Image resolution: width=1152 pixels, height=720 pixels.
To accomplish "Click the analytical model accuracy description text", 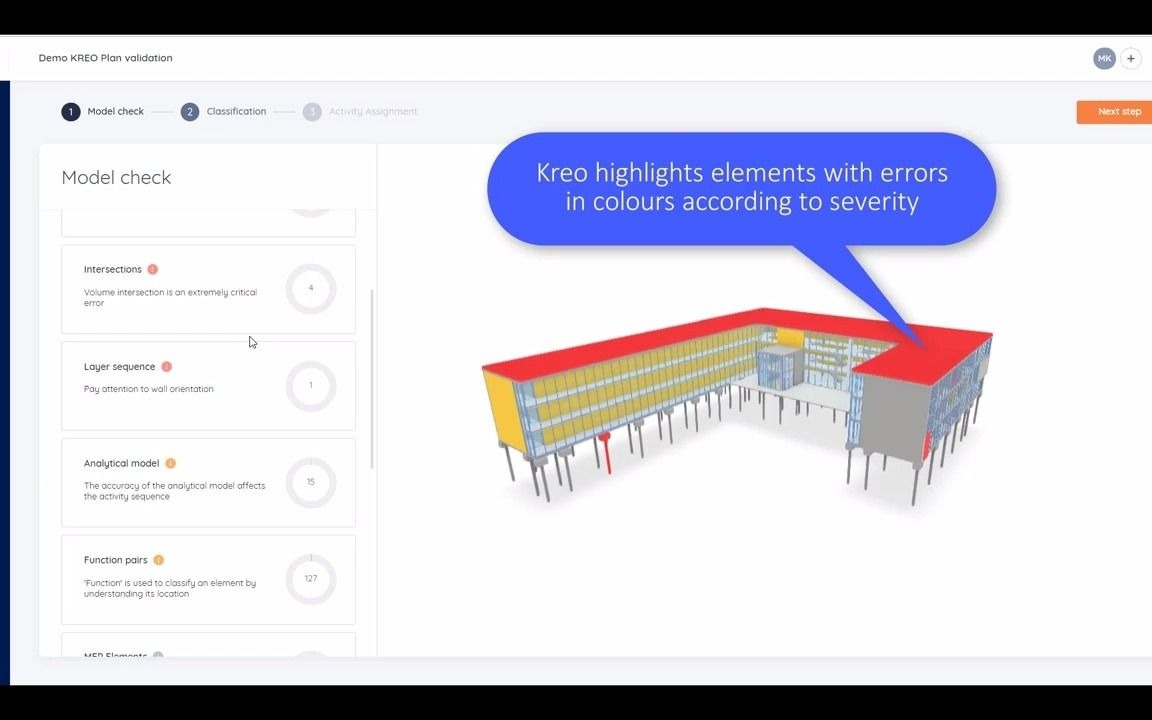I will (175, 491).
